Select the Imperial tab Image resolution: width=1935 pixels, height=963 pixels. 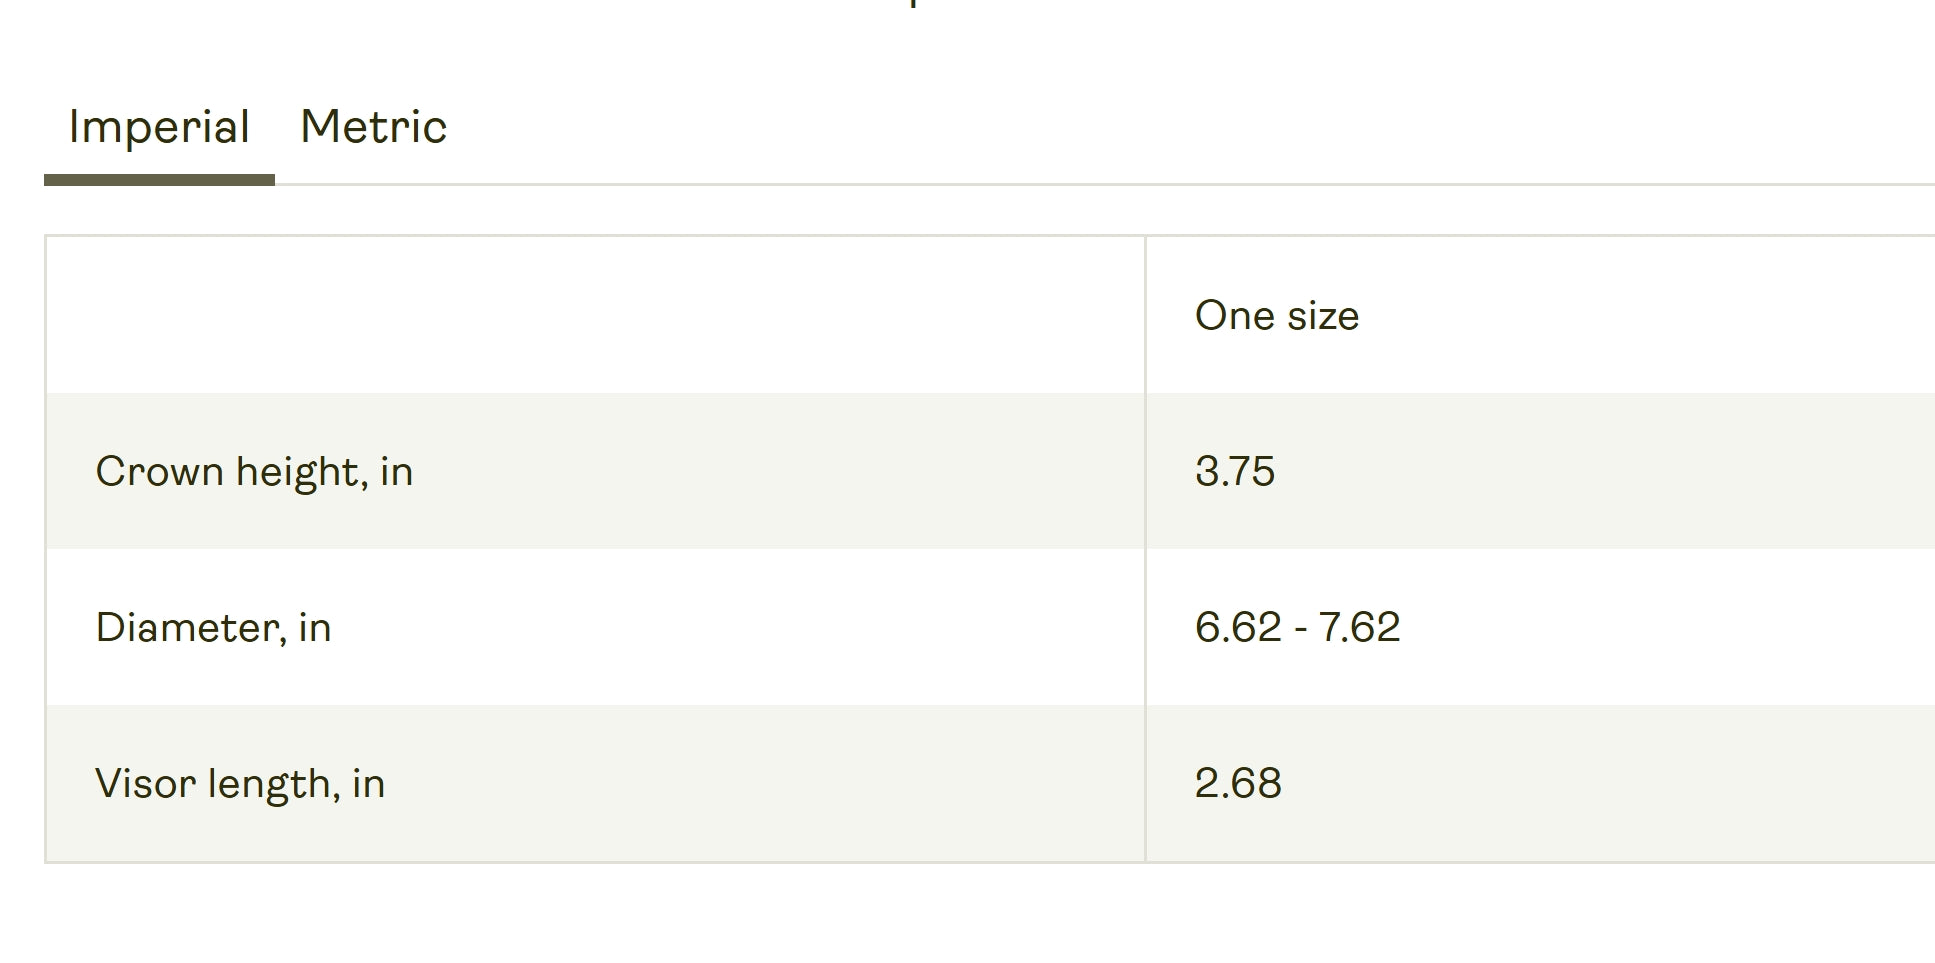click(159, 127)
